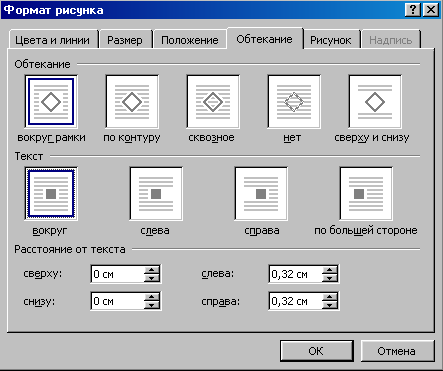Go to the 'Положение' tab
The width and height of the screenshot is (443, 371).
[x=190, y=40]
